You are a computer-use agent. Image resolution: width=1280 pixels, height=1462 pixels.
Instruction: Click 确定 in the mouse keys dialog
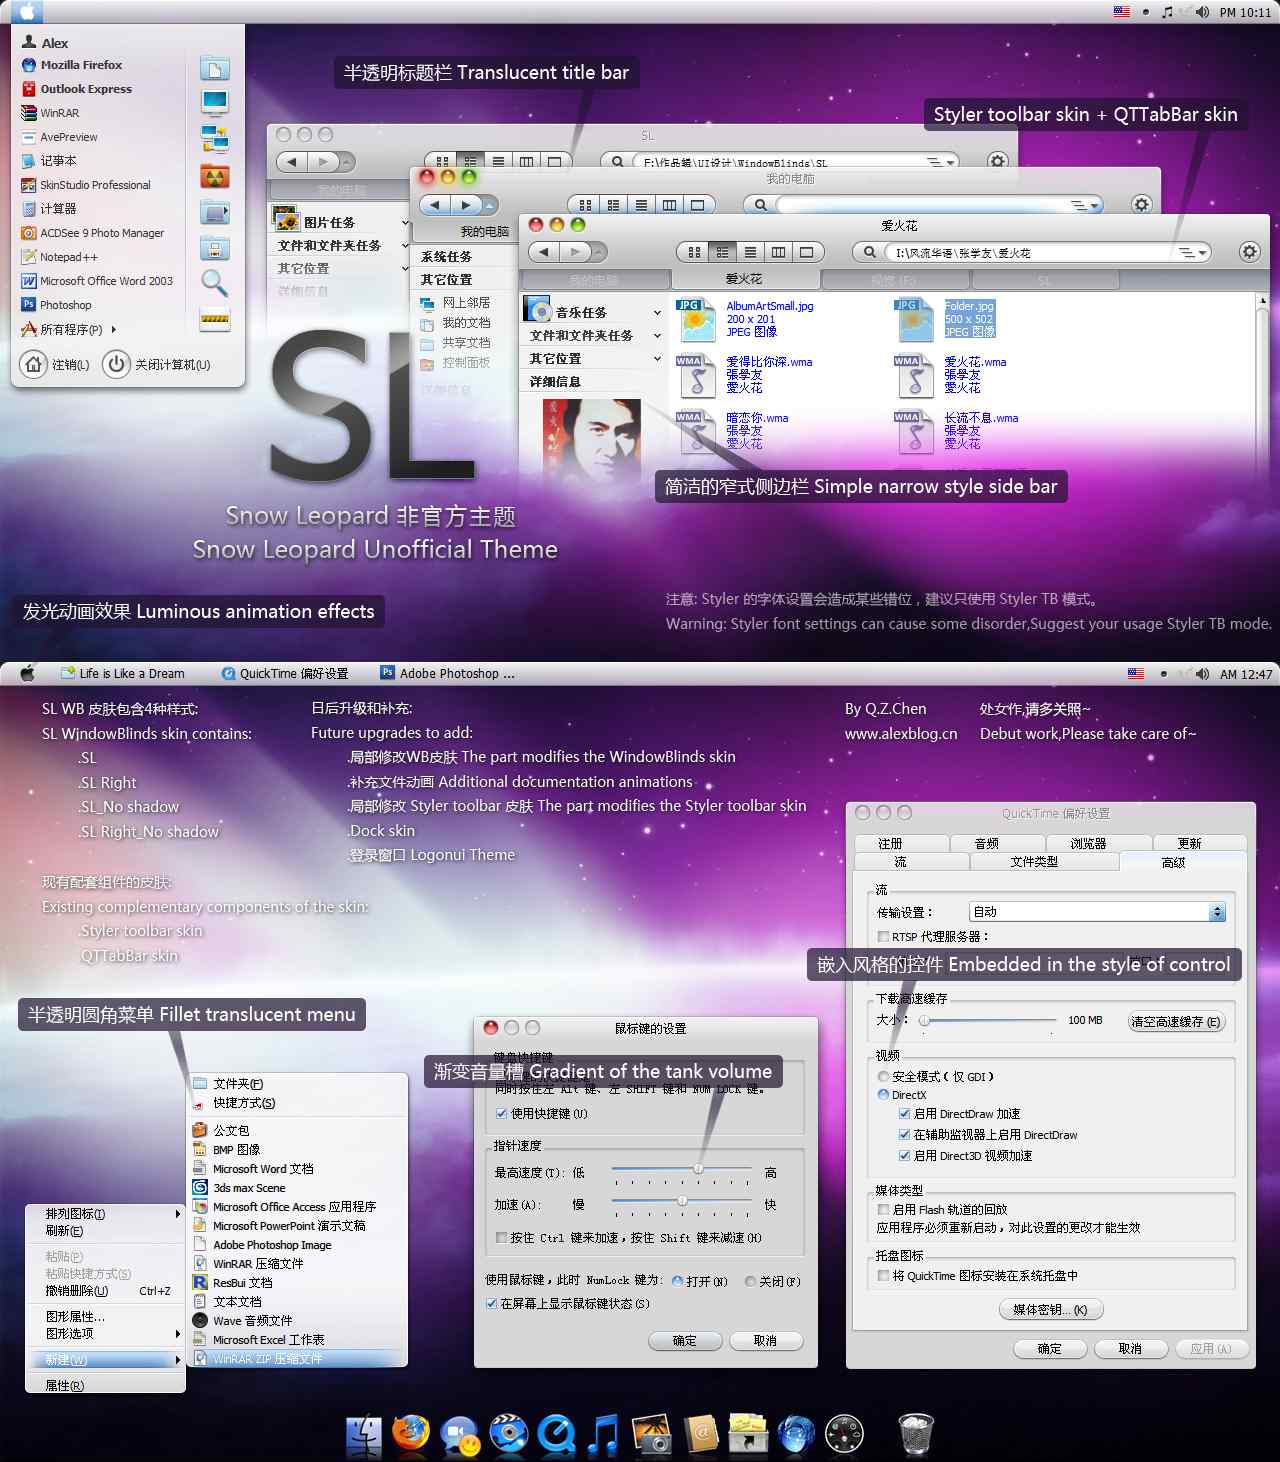(685, 1341)
